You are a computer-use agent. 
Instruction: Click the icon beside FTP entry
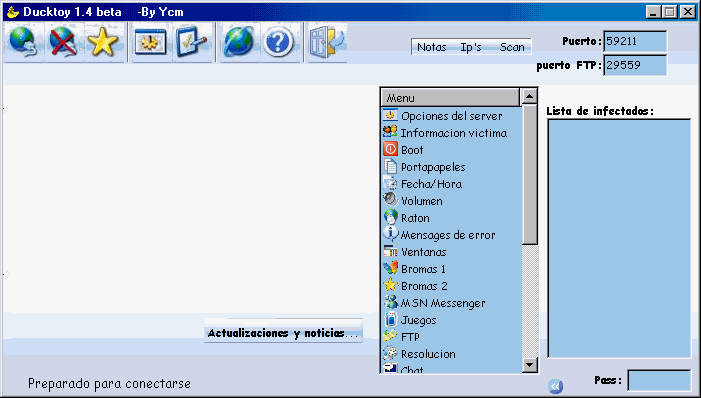[x=390, y=336]
